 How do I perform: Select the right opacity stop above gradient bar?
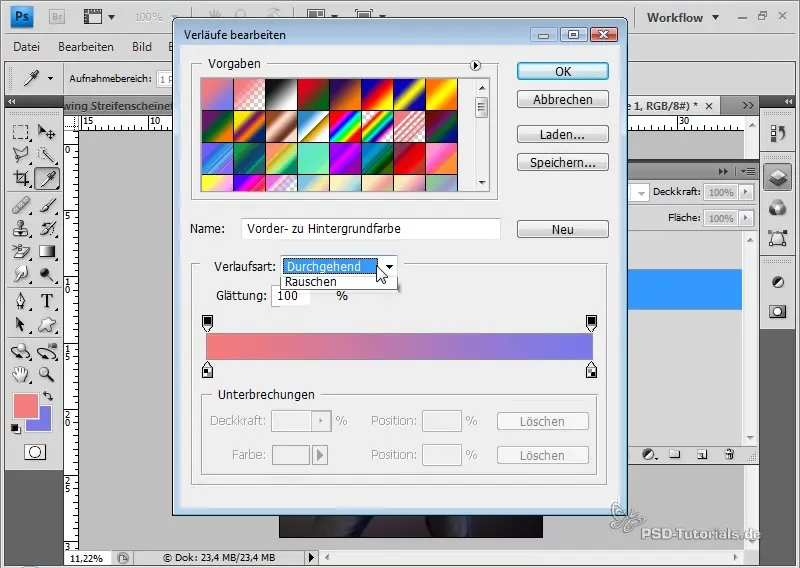pos(591,323)
